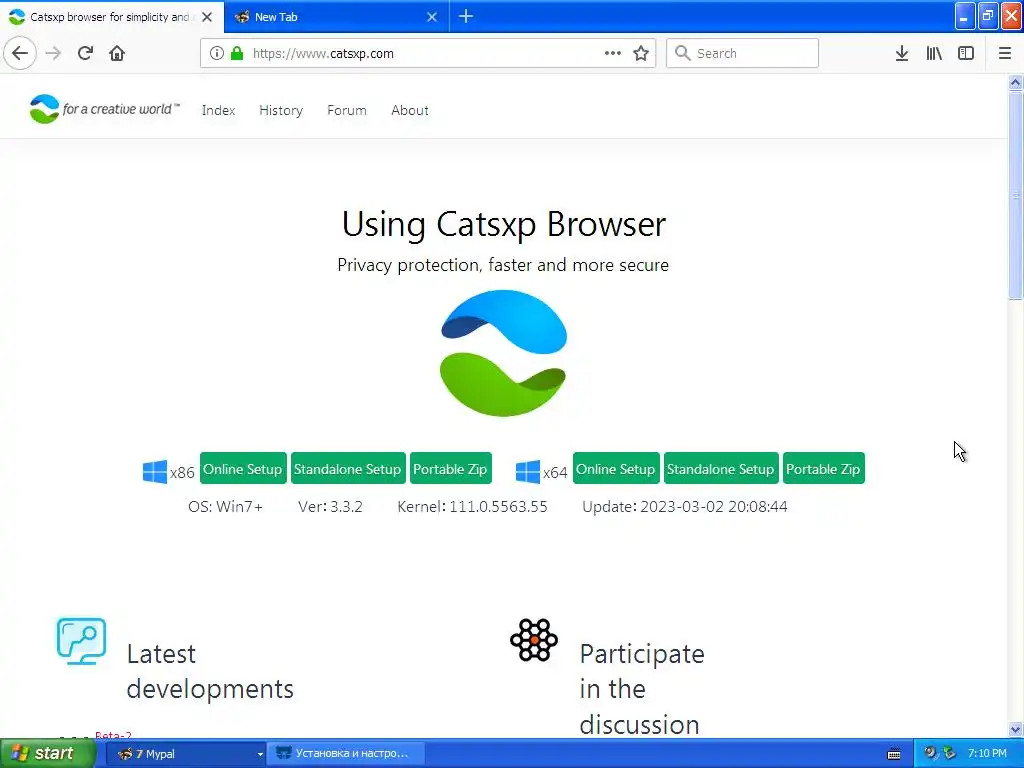Click the Update: 2023-03-02 20:08:44 text
Screen dimensions: 1024x768
[x=684, y=507]
